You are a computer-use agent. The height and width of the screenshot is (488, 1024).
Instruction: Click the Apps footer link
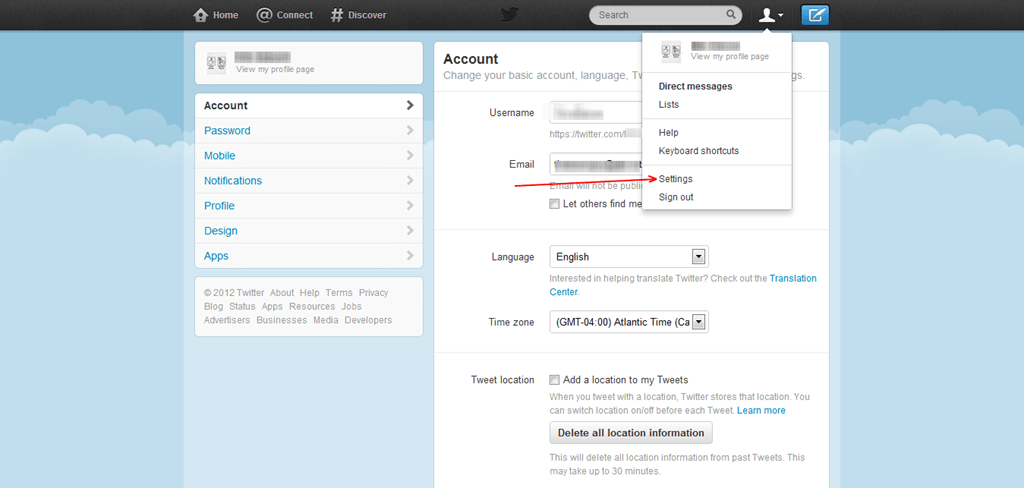pos(272,306)
